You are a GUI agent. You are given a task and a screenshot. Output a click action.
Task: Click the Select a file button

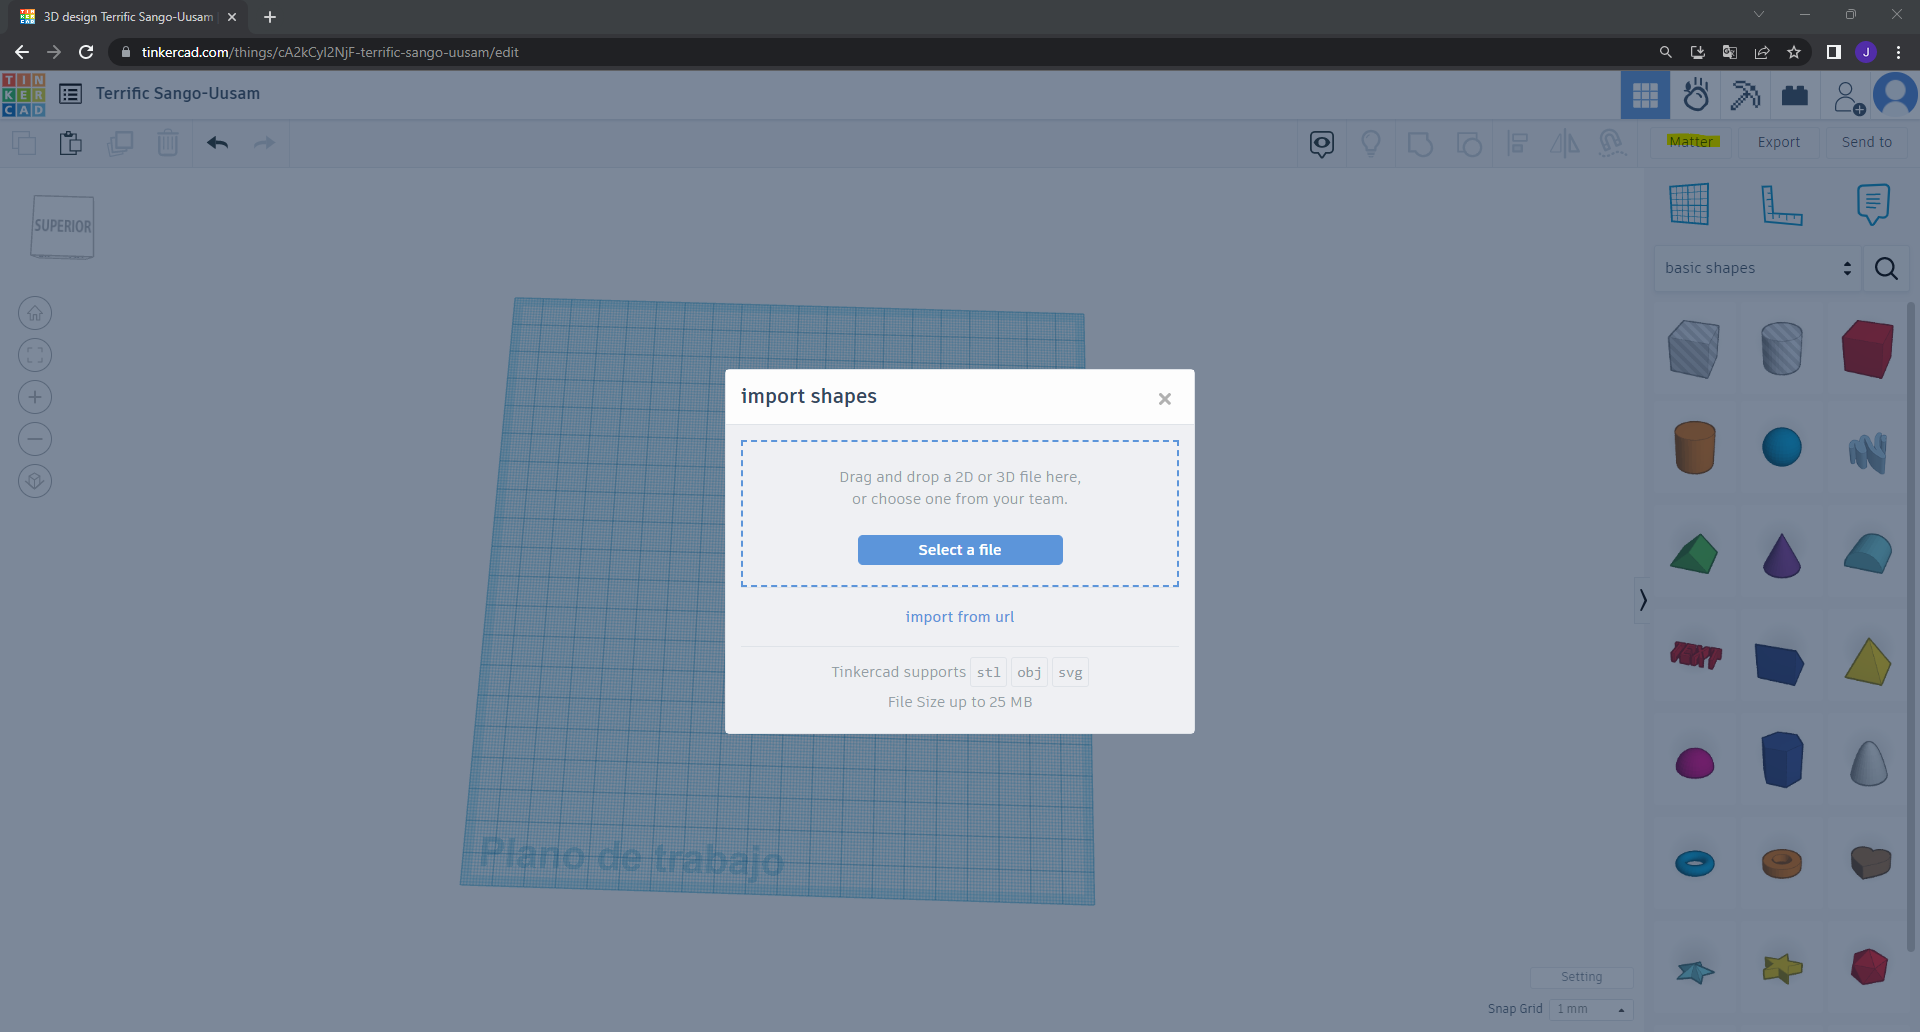960,550
